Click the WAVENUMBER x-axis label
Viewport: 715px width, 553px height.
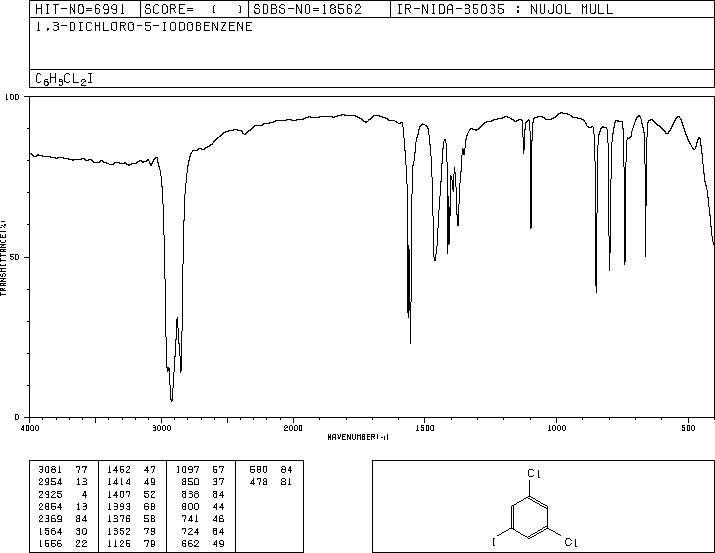[x=358, y=437]
